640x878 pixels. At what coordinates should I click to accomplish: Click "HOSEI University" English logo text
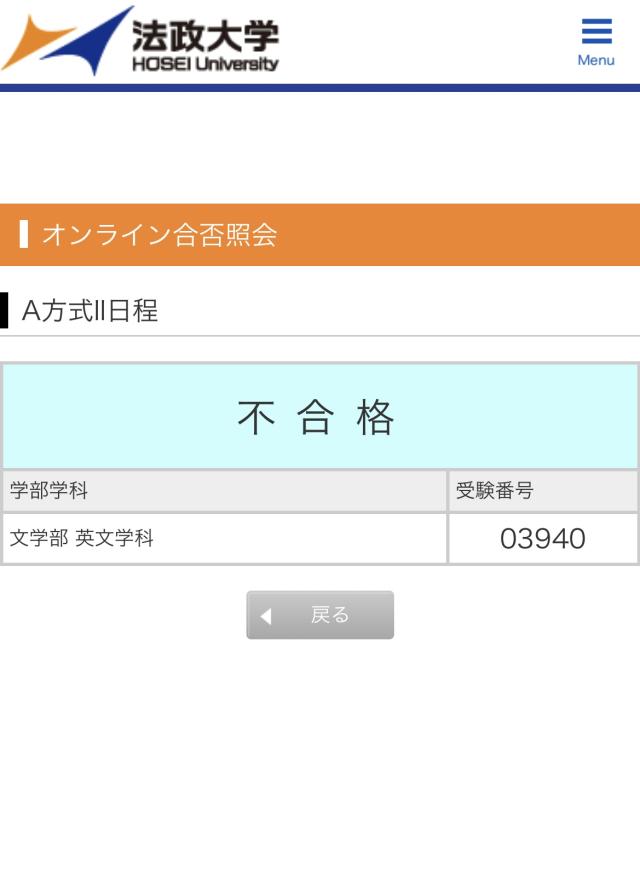tap(205, 64)
